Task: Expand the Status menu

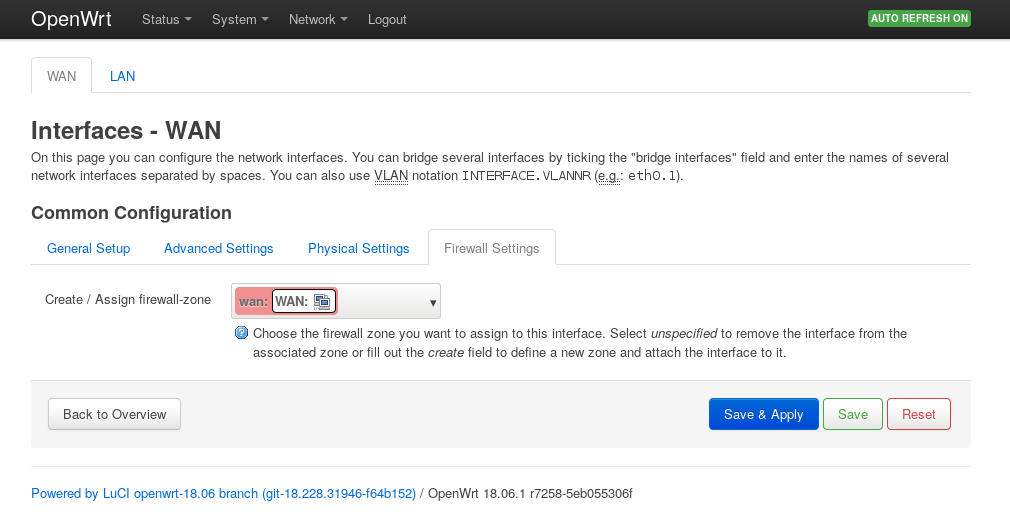Action: coord(167,20)
